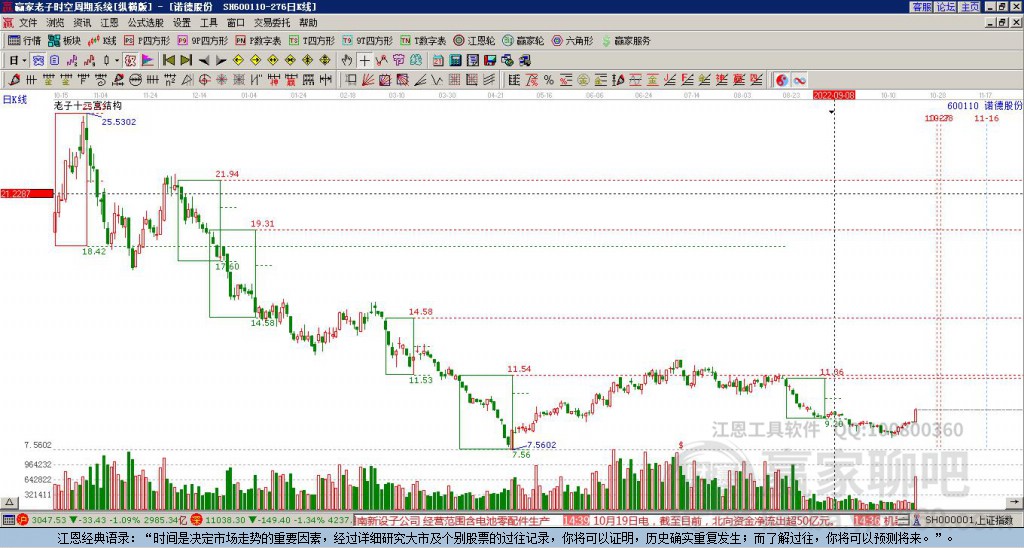Click the SH000001 上证指数 status entry
The width and height of the screenshot is (1024, 548).
click(969, 521)
